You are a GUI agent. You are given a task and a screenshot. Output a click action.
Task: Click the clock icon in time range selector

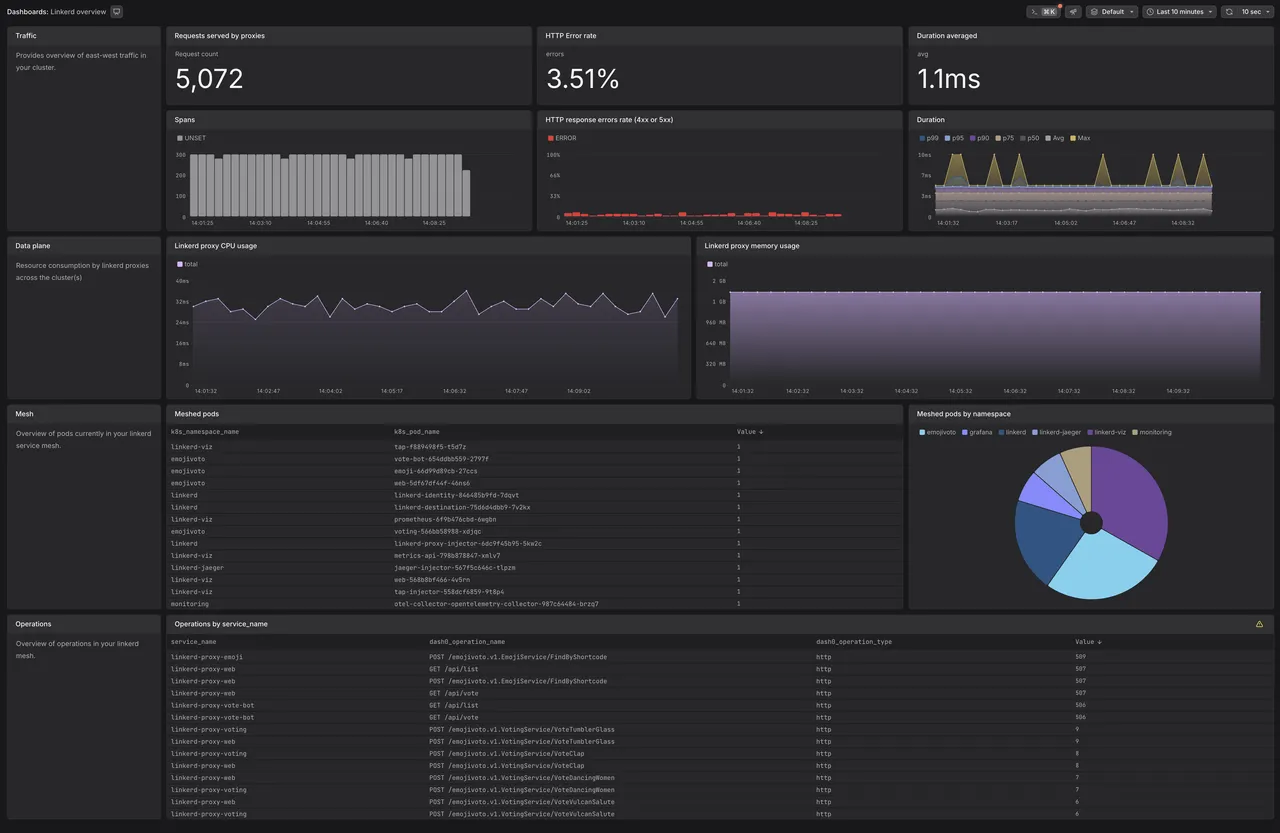coord(1150,12)
